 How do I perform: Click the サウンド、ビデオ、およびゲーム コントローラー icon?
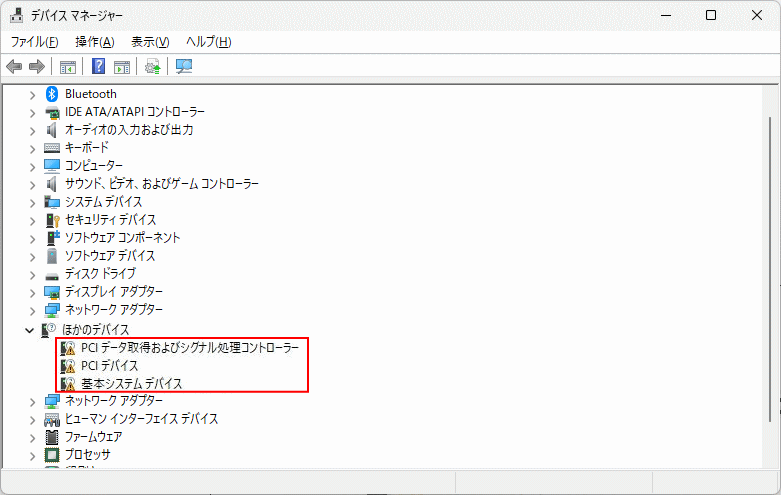[51, 184]
